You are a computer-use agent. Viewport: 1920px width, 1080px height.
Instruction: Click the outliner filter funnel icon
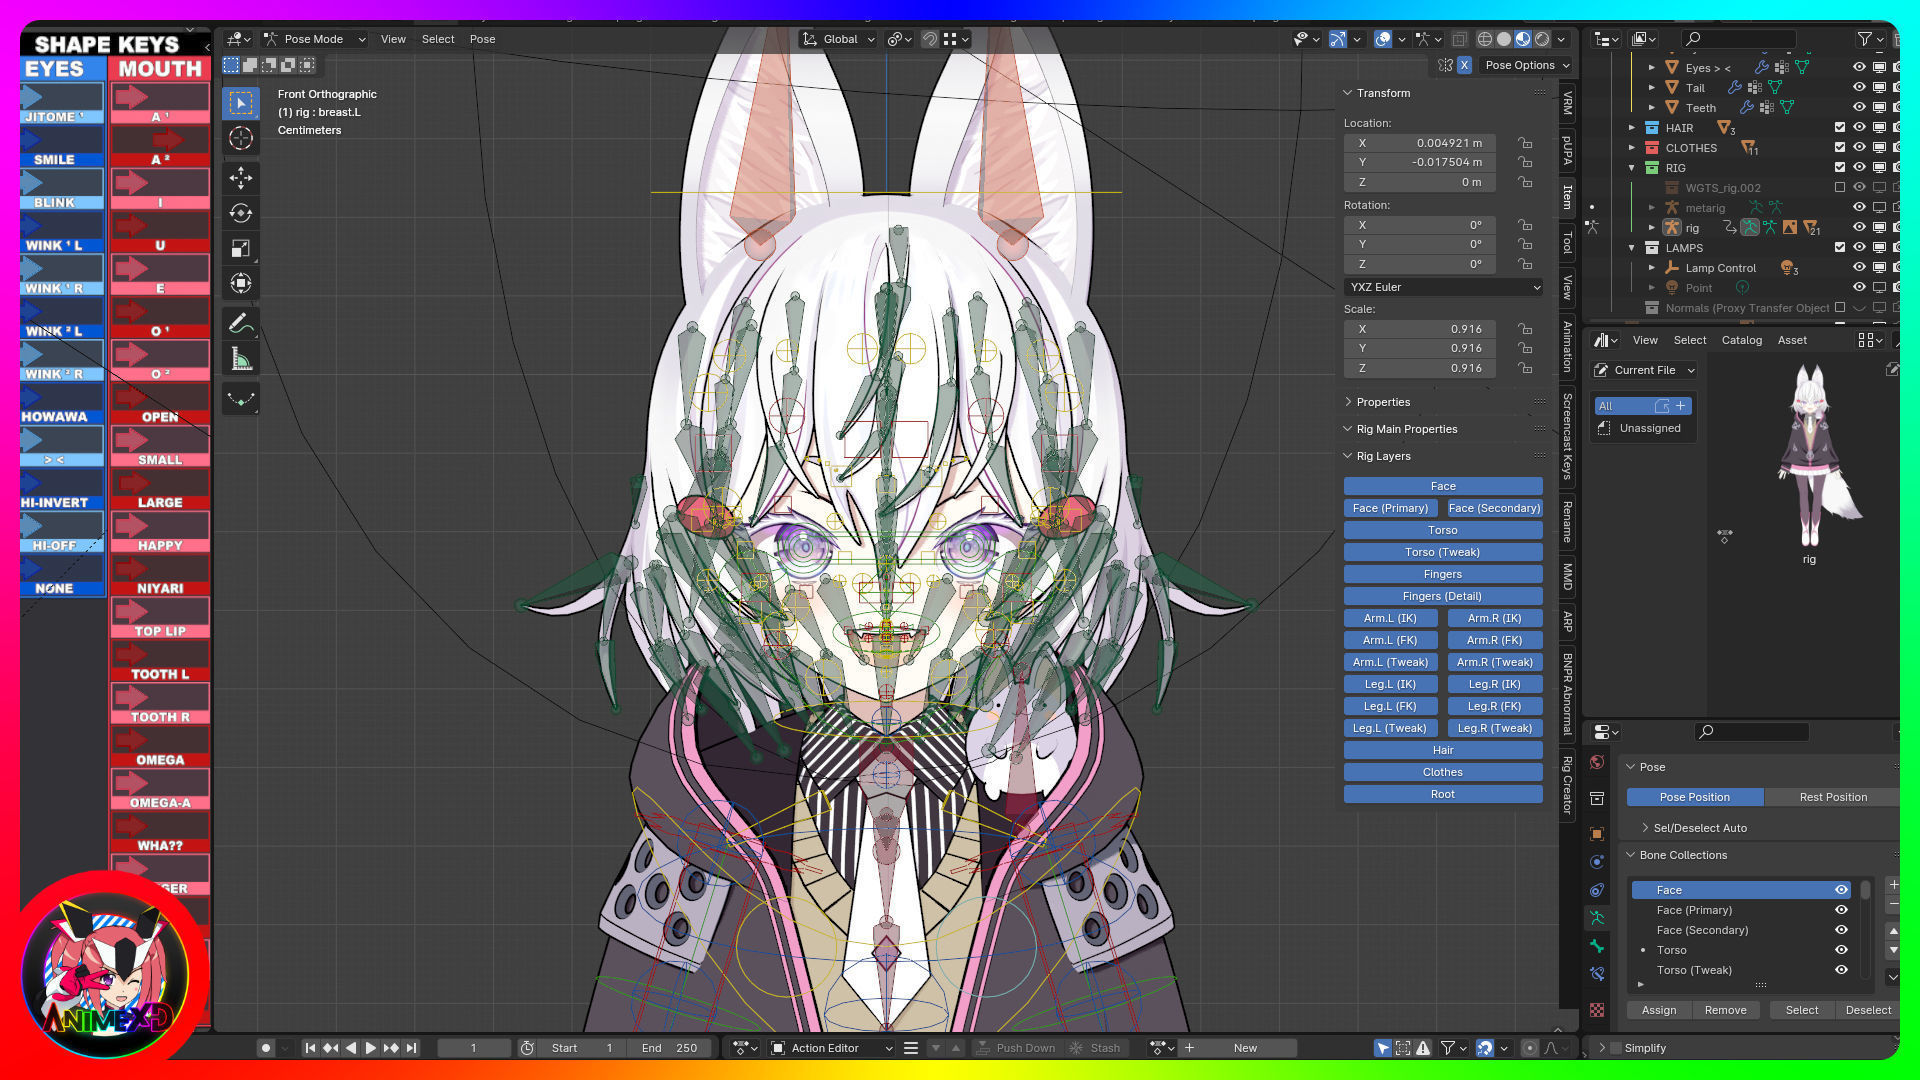pyautogui.click(x=1865, y=39)
